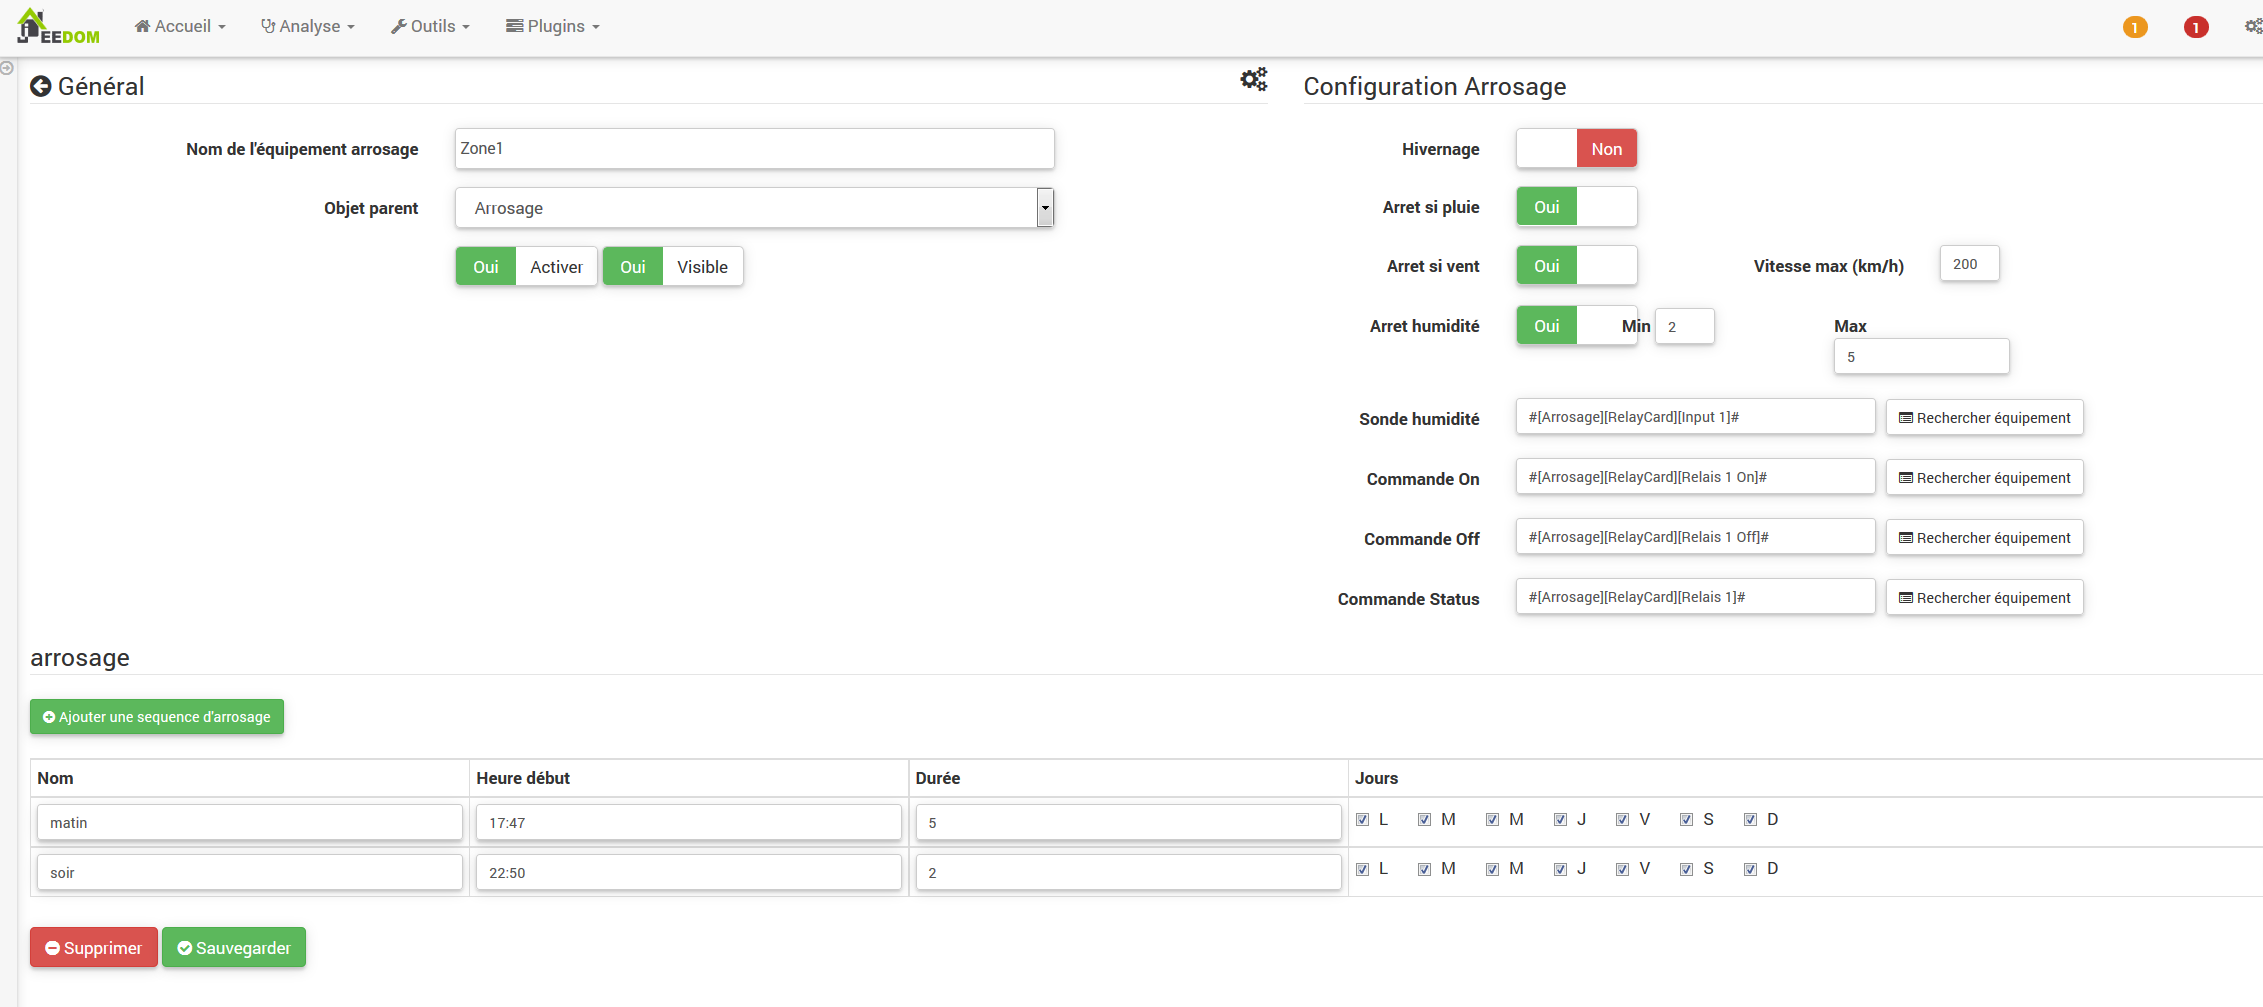The width and height of the screenshot is (2263, 1007).
Task: Click the red notification badge
Action: tap(2196, 27)
